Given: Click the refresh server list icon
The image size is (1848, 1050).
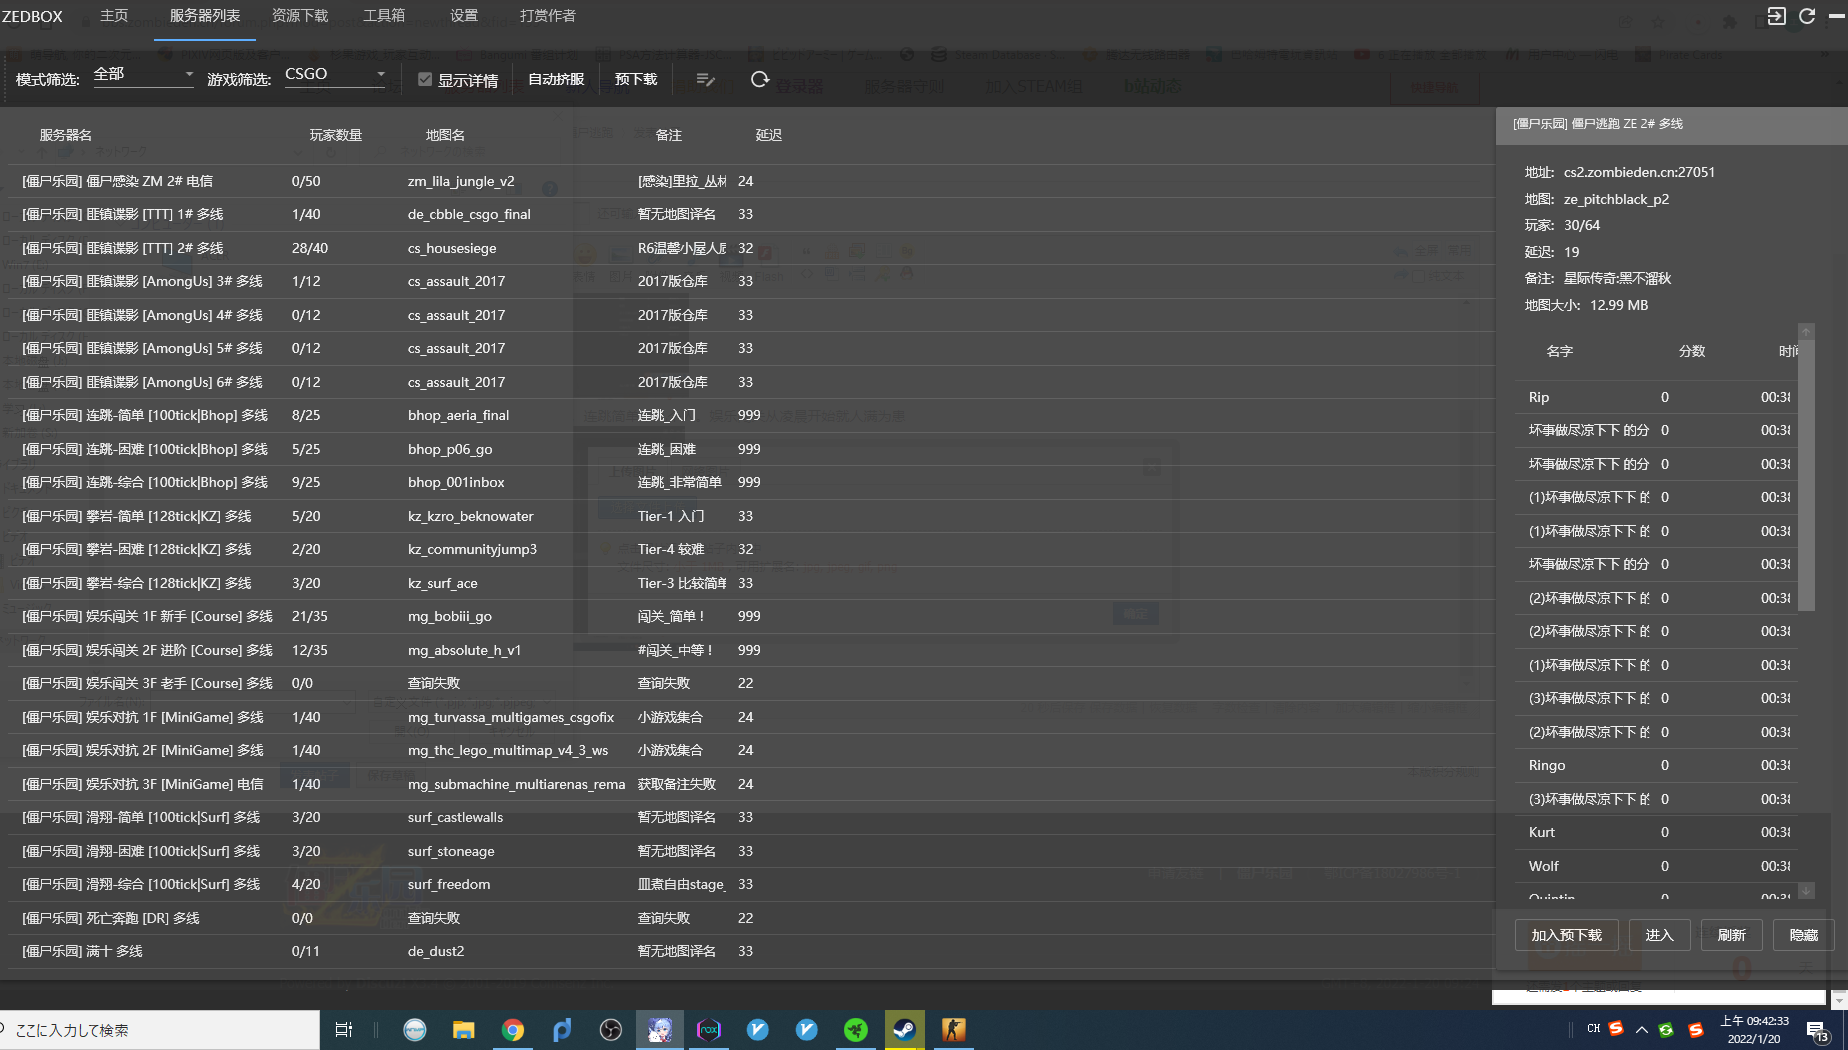Looking at the screenshot, I should pos(760,79).
